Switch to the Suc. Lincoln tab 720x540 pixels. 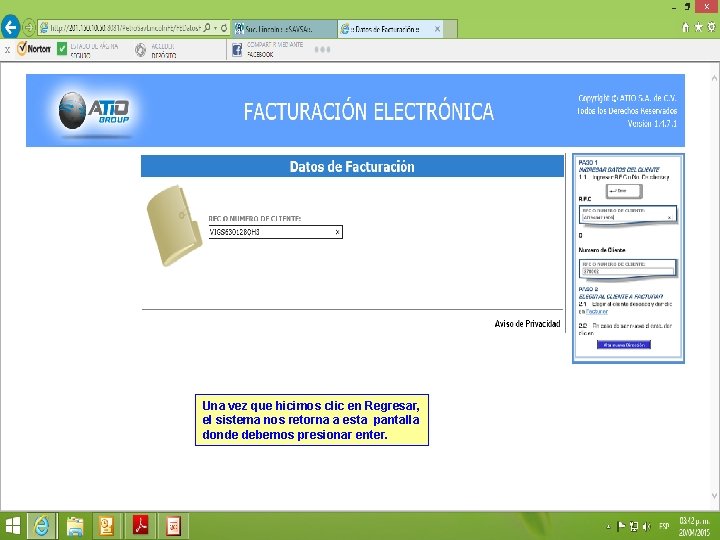click(284, 29)
